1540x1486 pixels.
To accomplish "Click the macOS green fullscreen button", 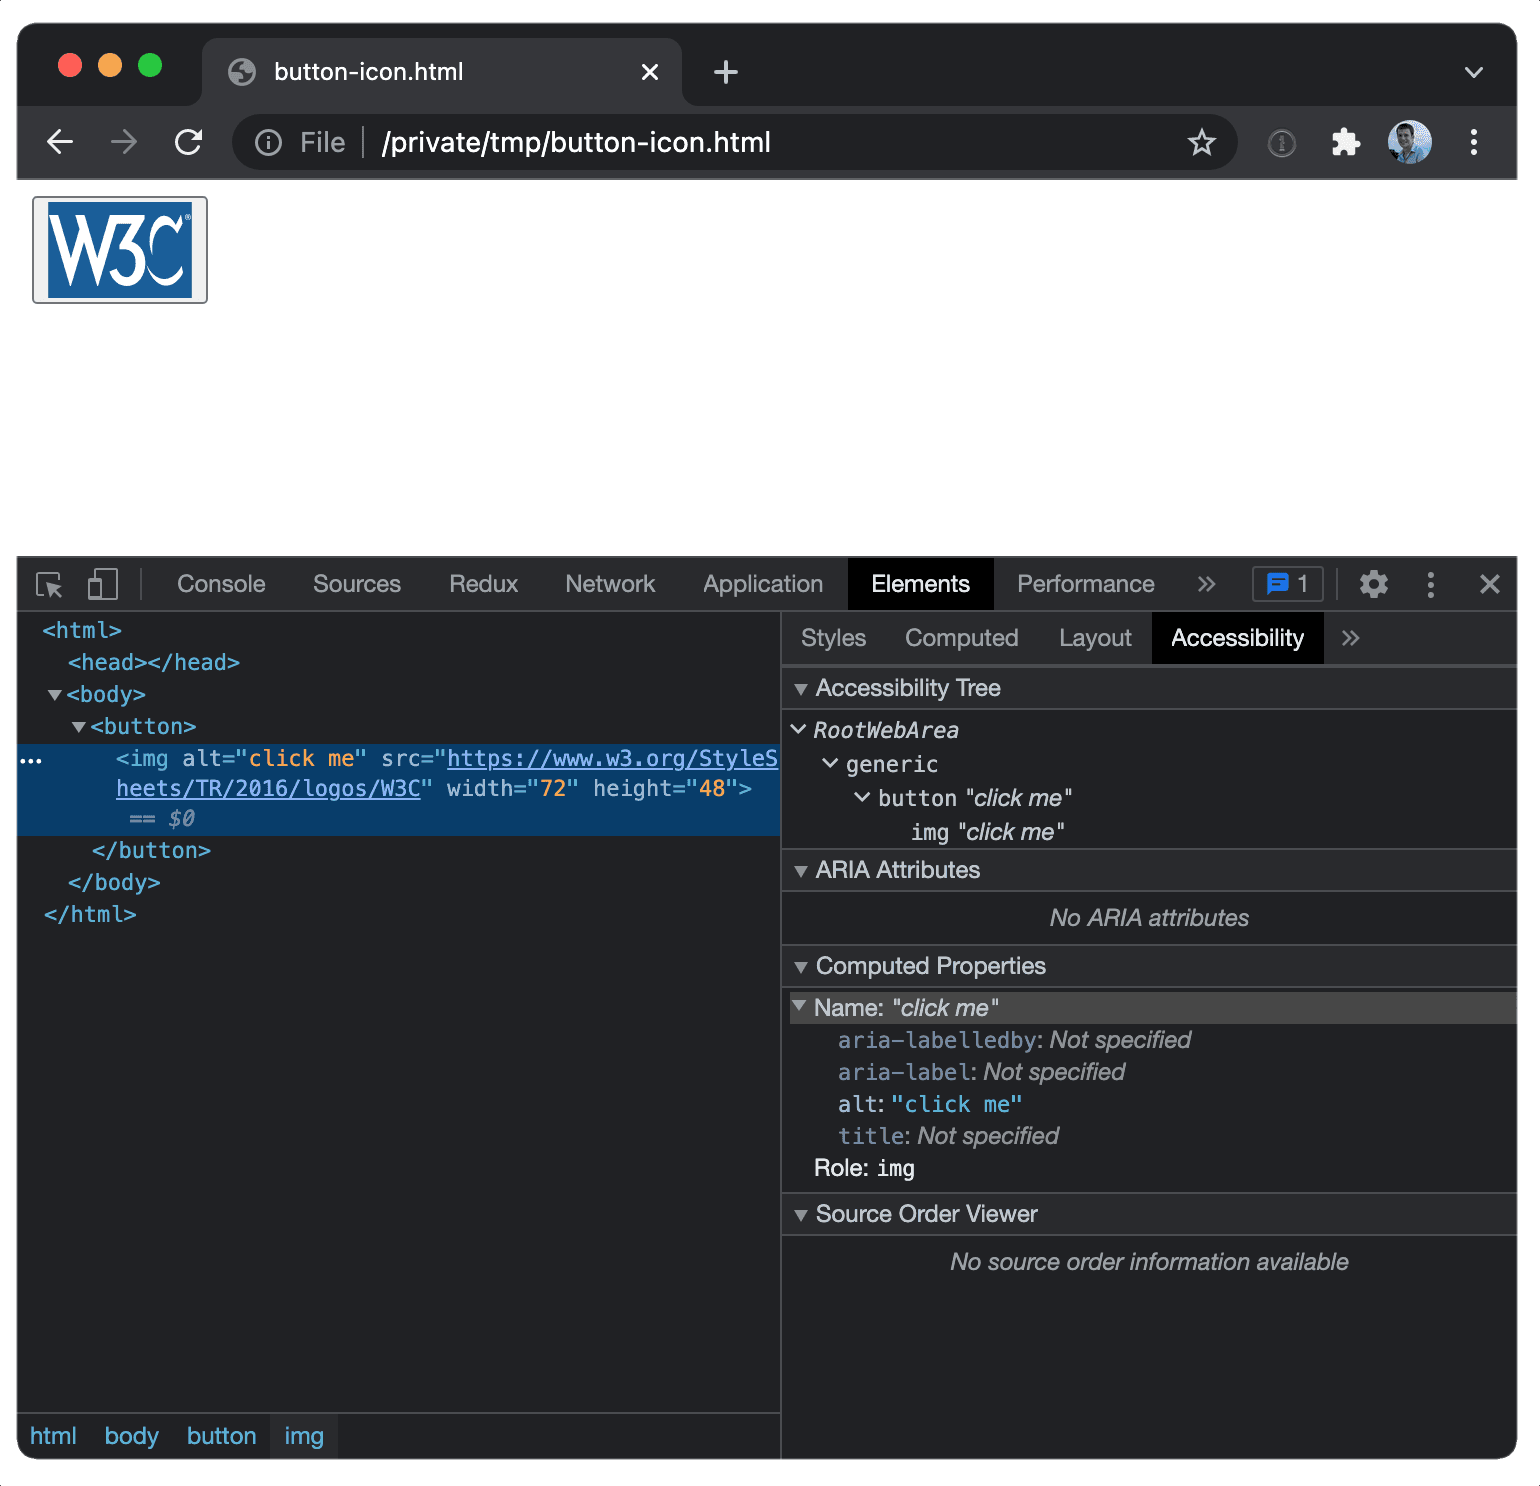I will (x=150, y=66).
